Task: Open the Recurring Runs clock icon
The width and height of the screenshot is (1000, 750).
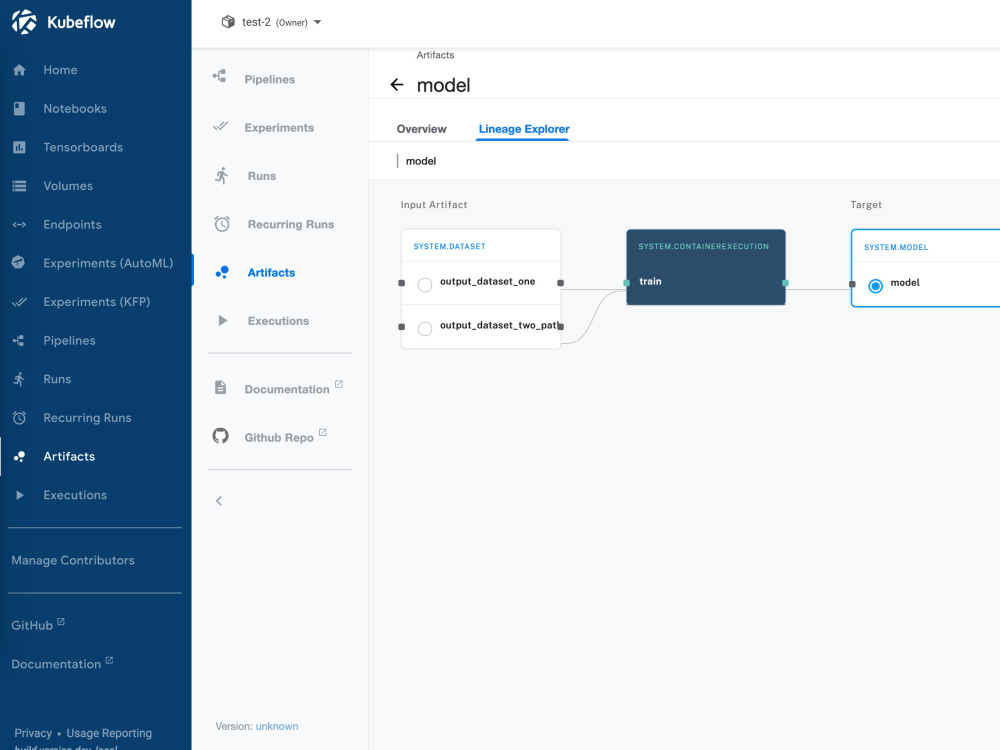Action: pyautogui.click(x=221, y=224)
